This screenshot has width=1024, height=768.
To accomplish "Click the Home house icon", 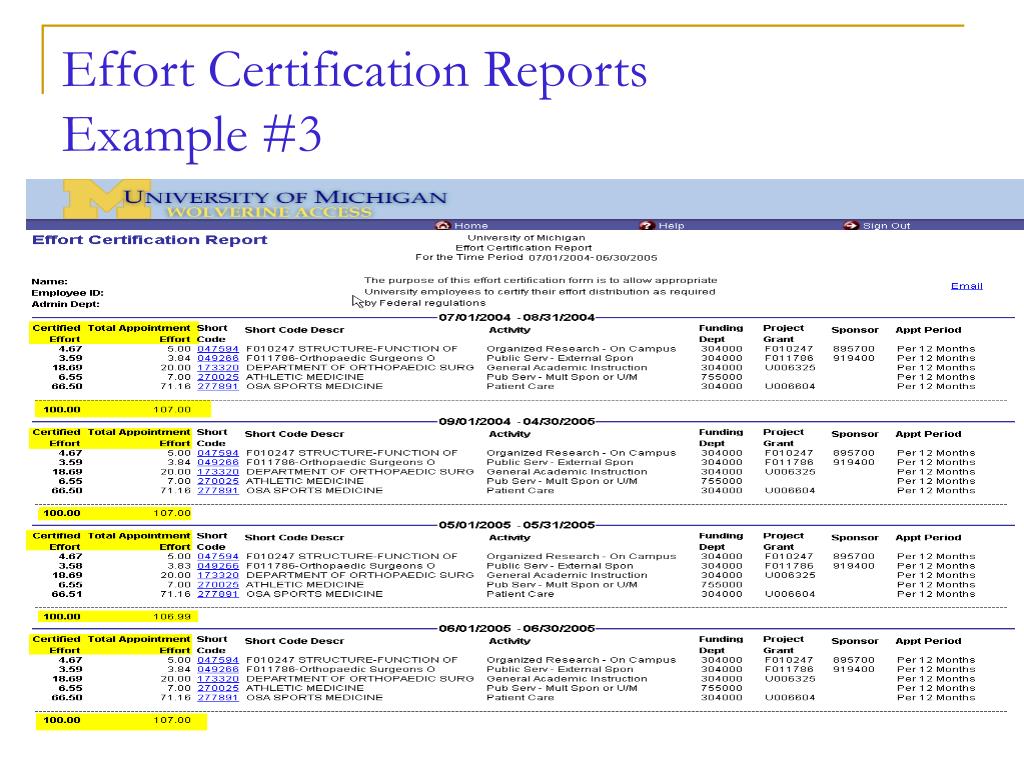I will click(443, 225).
